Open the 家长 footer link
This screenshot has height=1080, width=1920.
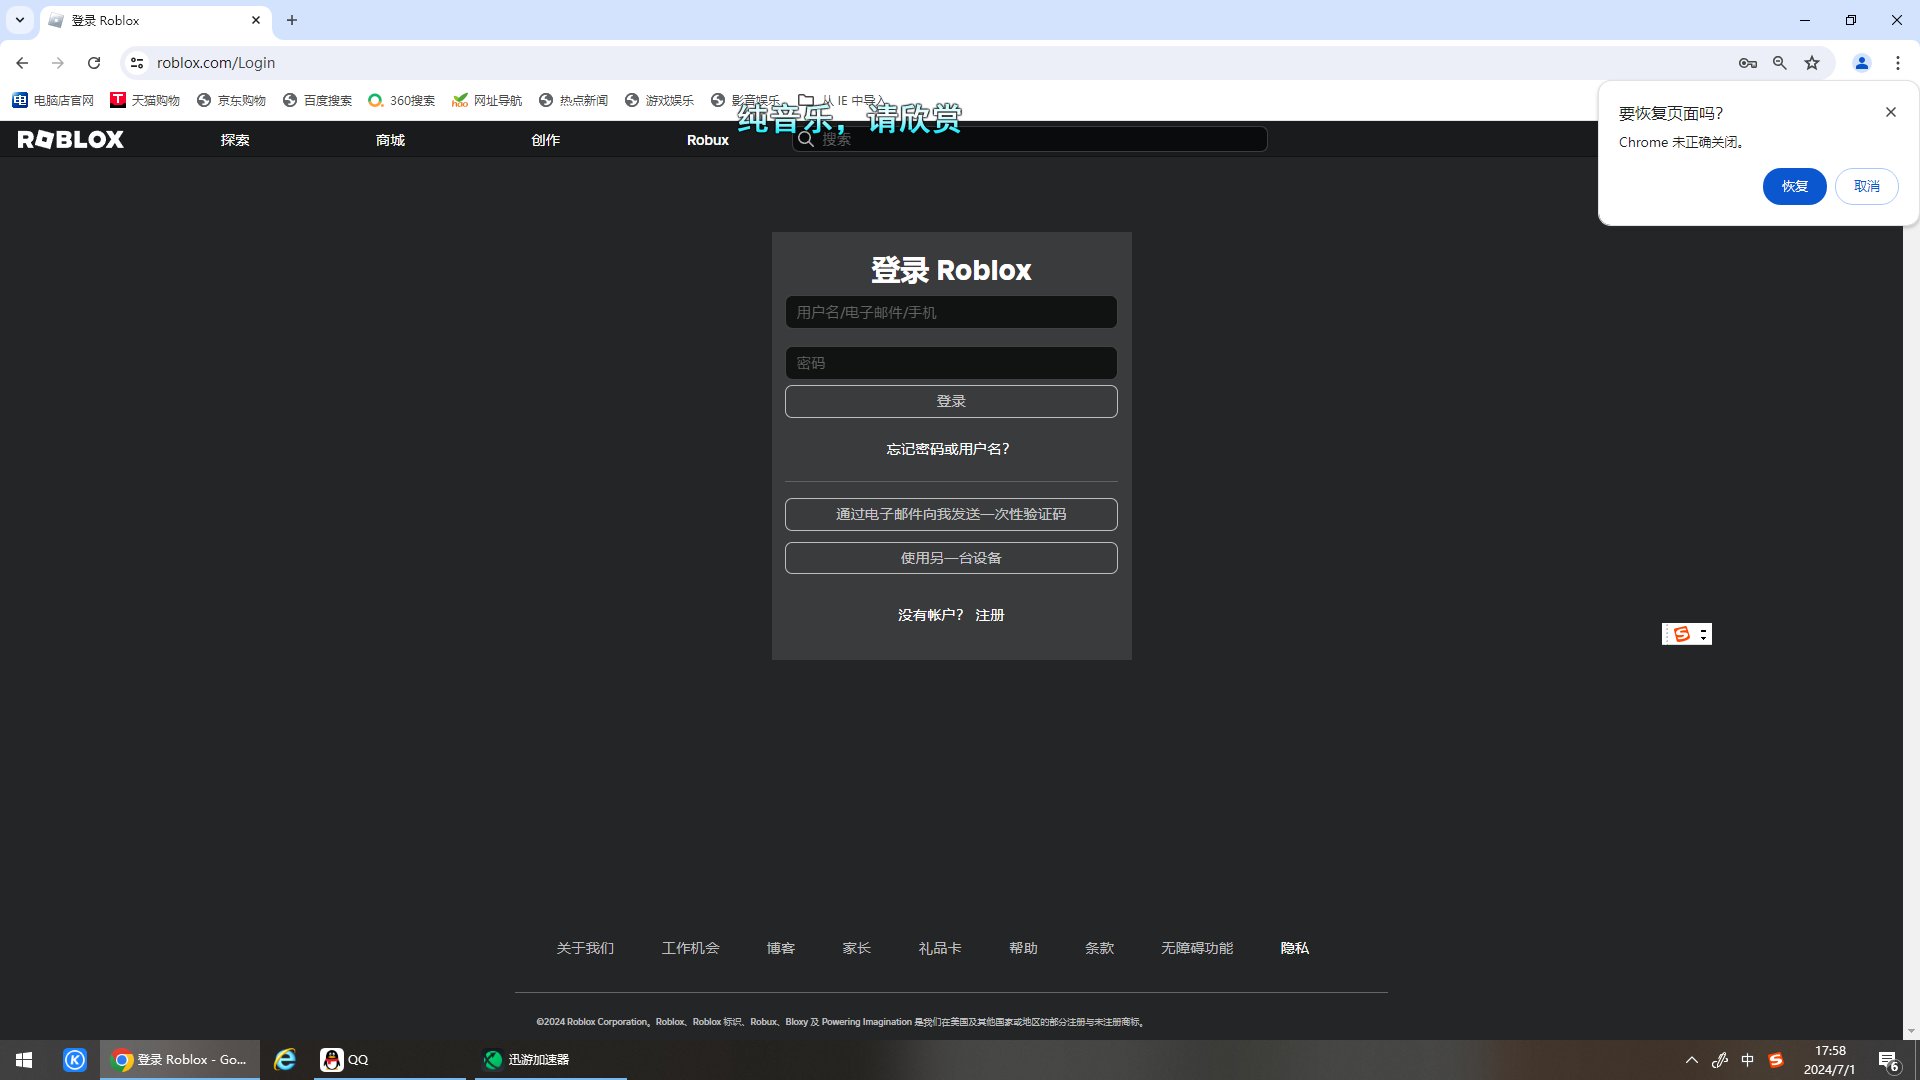(857, 948)
